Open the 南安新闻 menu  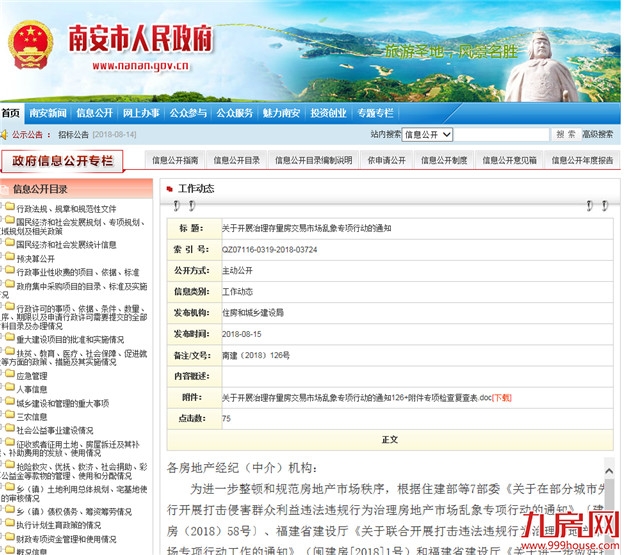tap(48, 113)
